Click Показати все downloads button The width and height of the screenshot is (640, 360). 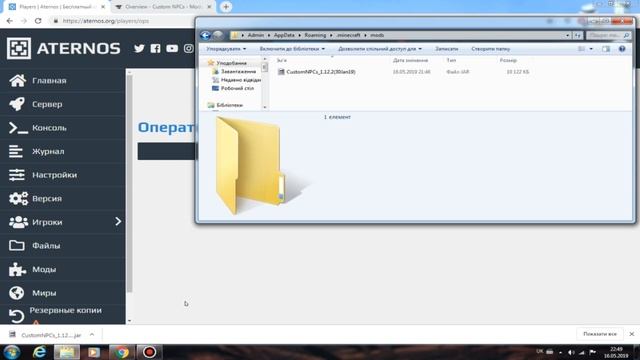600,334
